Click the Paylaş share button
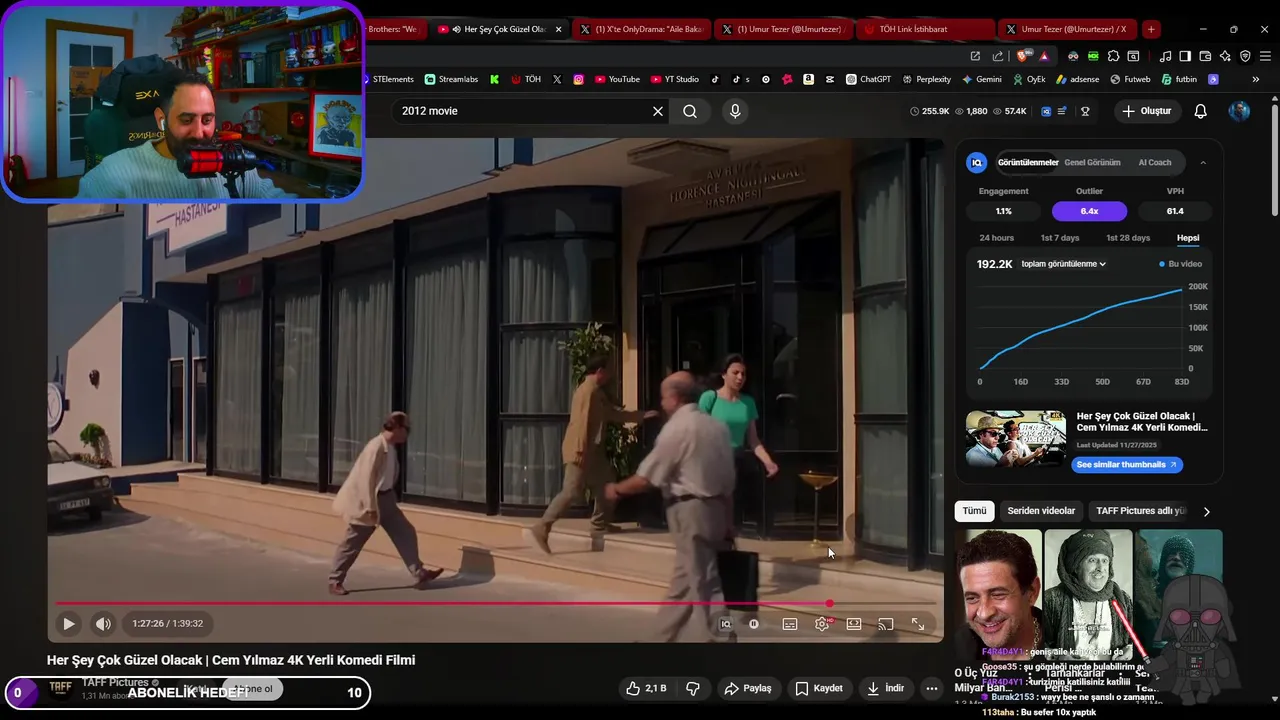 coord(748,688)
